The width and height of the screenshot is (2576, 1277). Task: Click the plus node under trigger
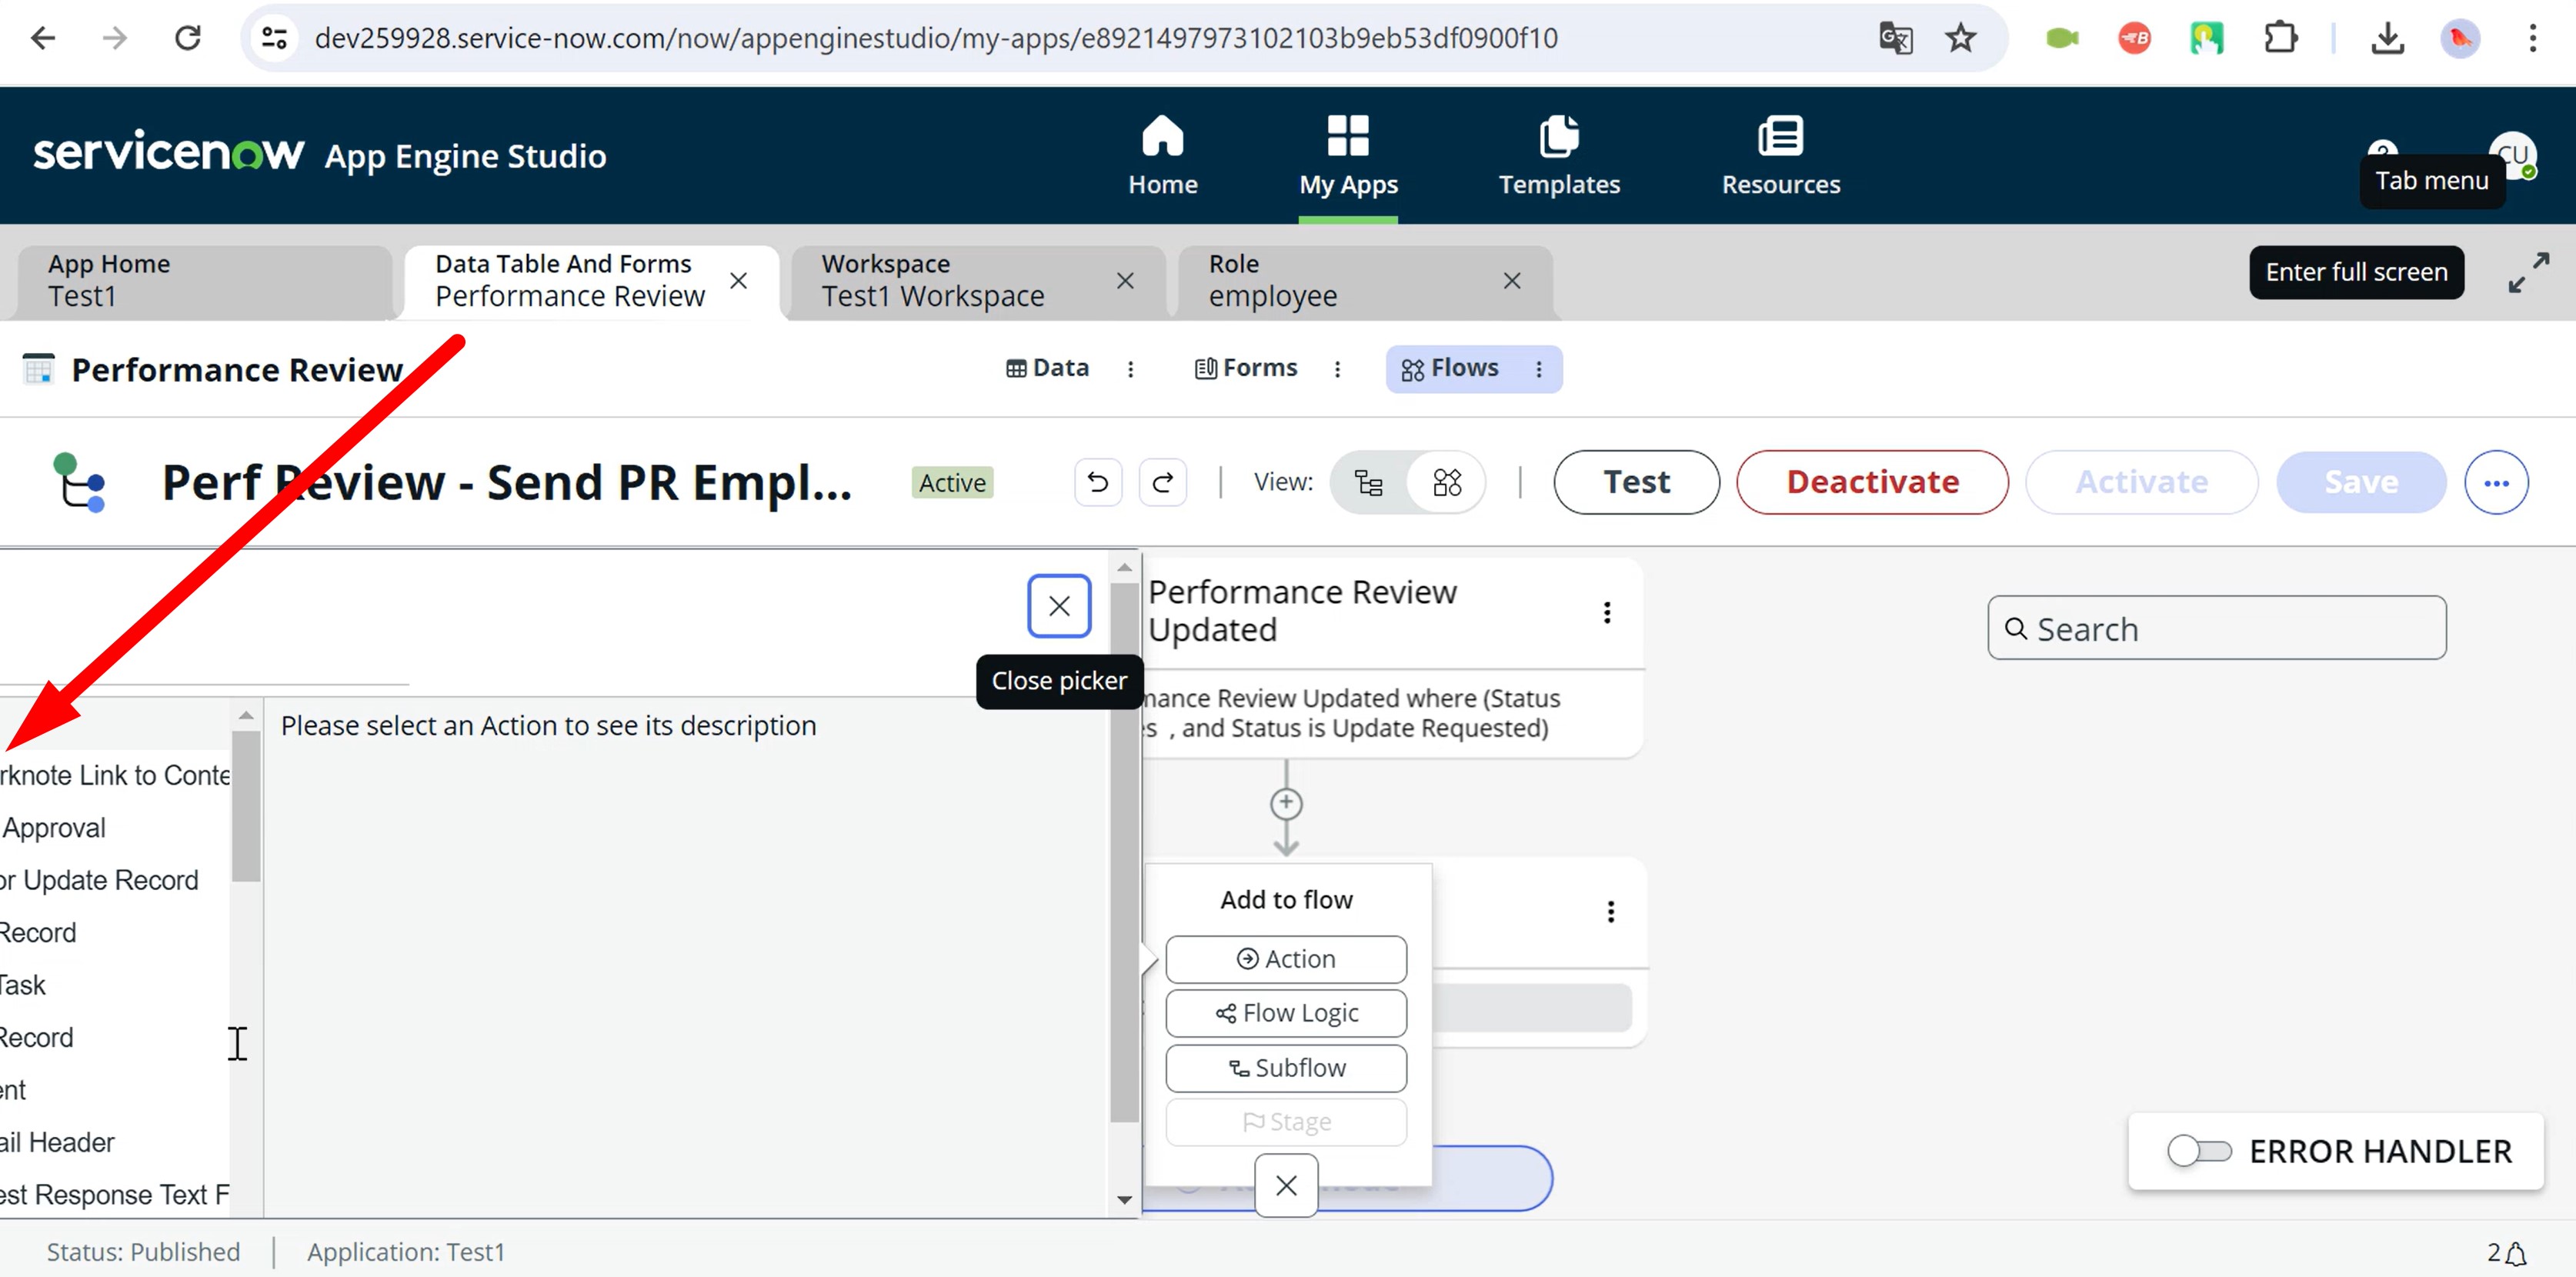pyautogui.click(x=1286, y=803)
